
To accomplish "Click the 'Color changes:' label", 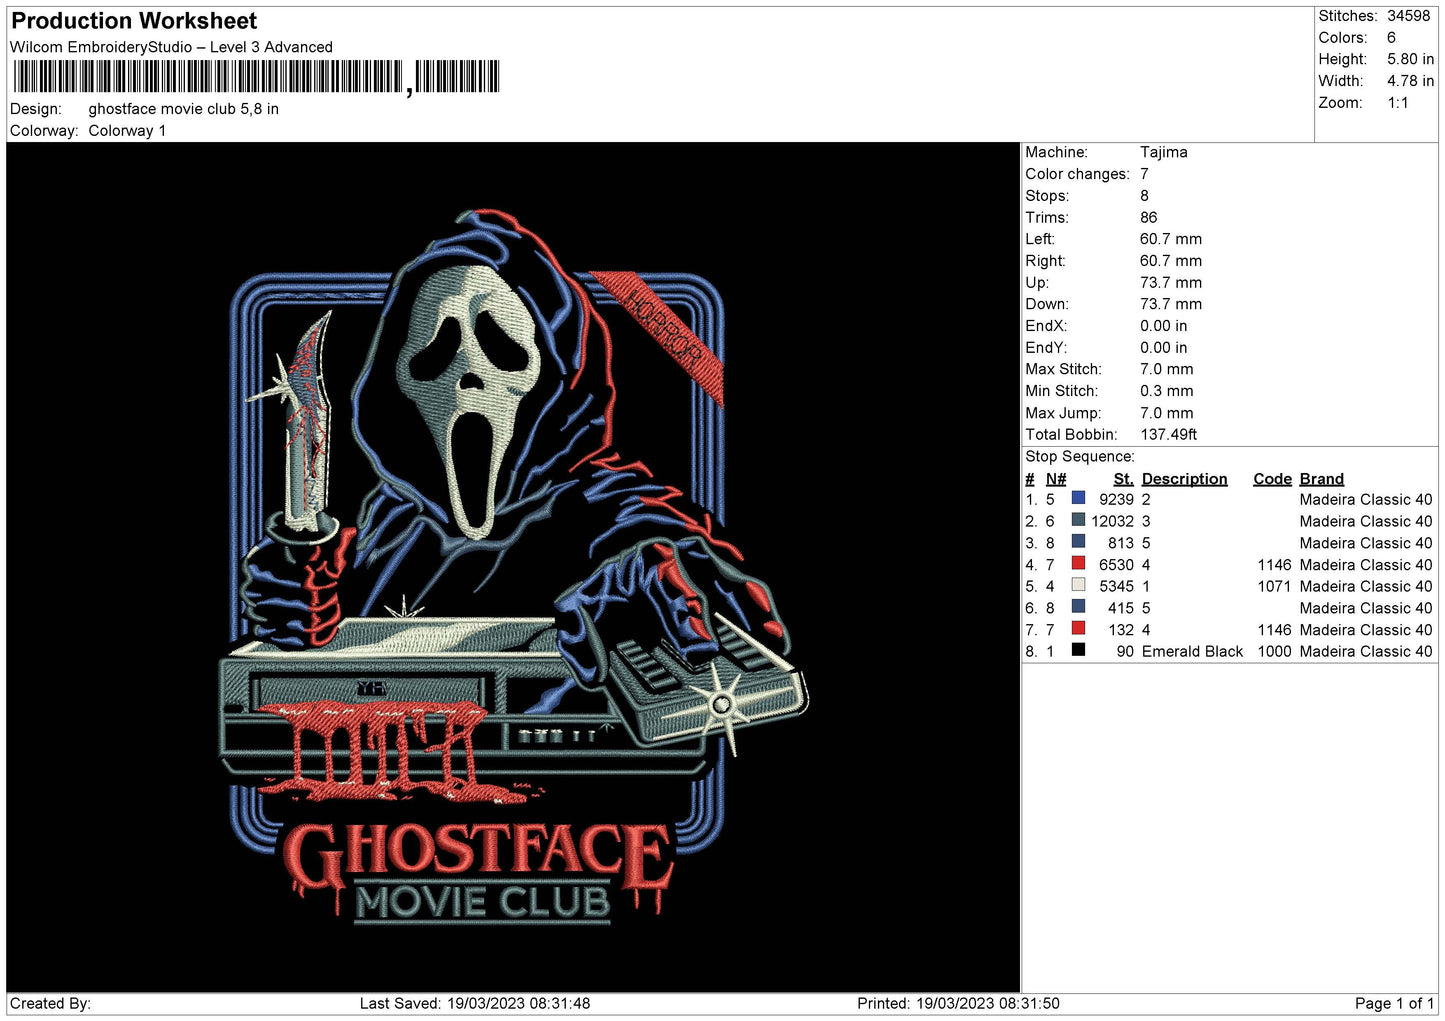I will coord(1077,174).
